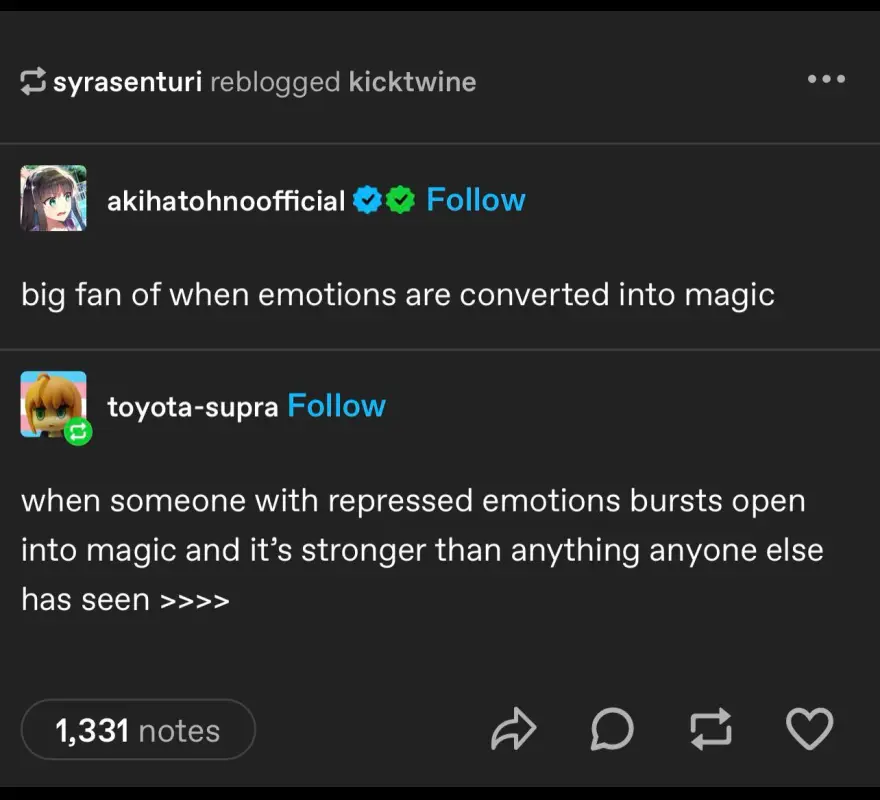Click toyota-supra's avatar thumbnail
This screenshot has width=880, height=800.
coord(52,402)
